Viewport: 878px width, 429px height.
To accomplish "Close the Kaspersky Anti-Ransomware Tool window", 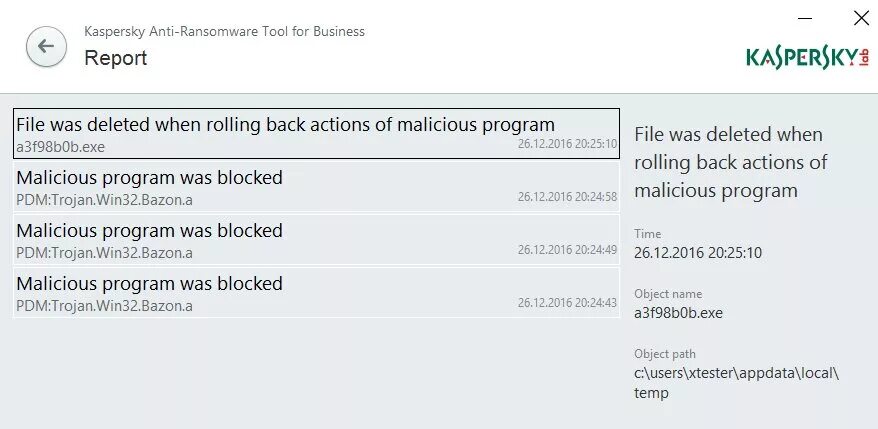I will [860, 18].
